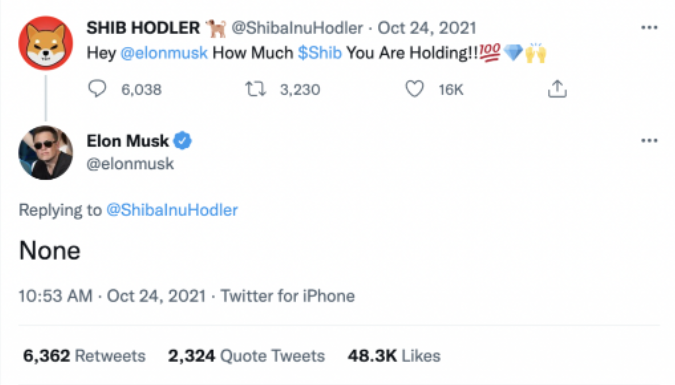Screen dimensions: 675x385
Task: Open the more options dots on Elon Musk's tweet
Action: click(649, 140)
